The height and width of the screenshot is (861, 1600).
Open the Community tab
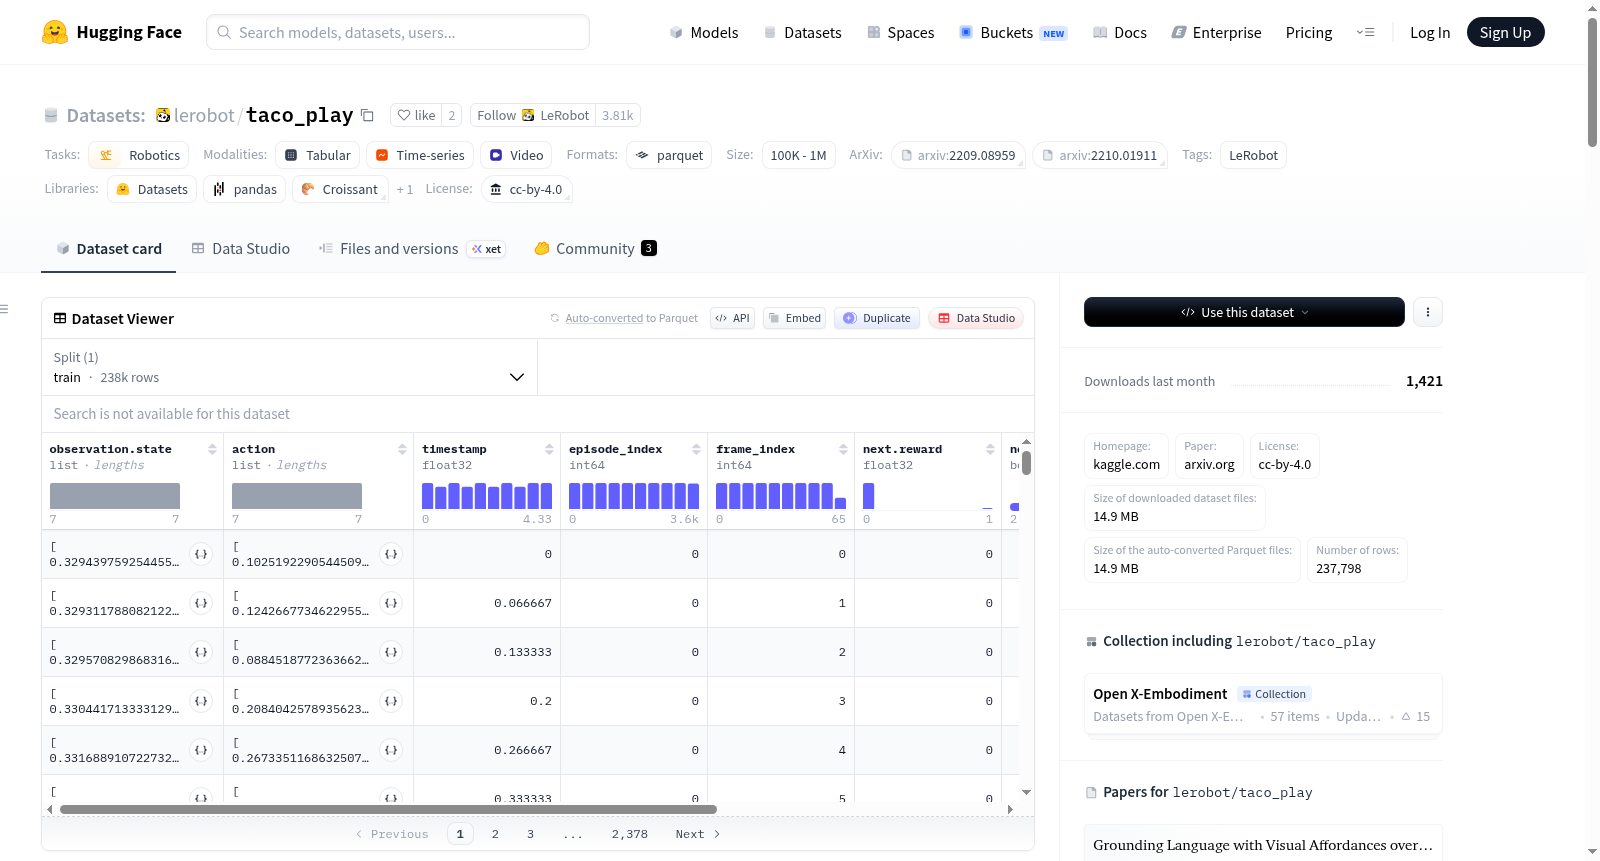click(x=595, y=248)
